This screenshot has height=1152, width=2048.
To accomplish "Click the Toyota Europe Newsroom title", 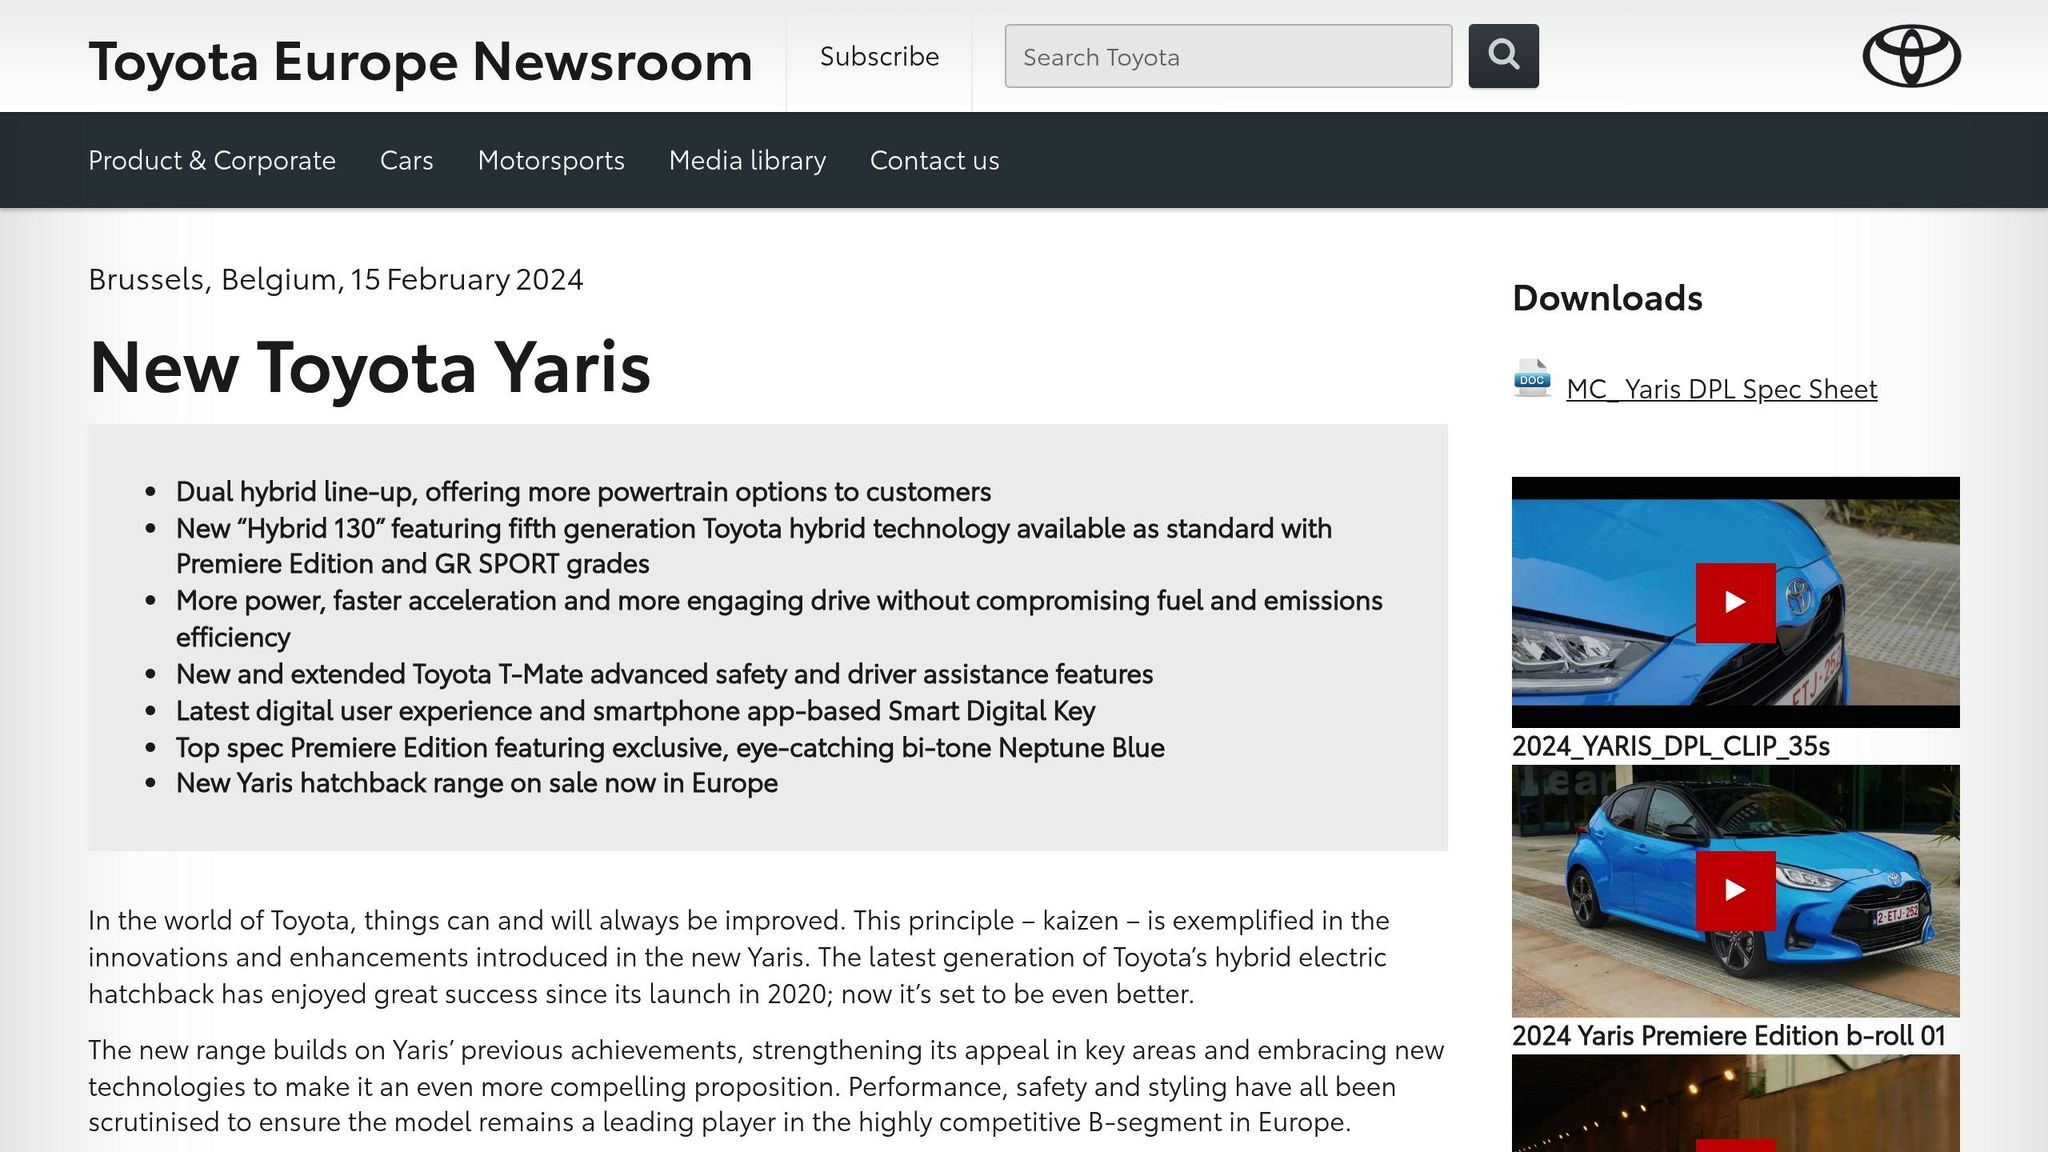I will point(420,60).
